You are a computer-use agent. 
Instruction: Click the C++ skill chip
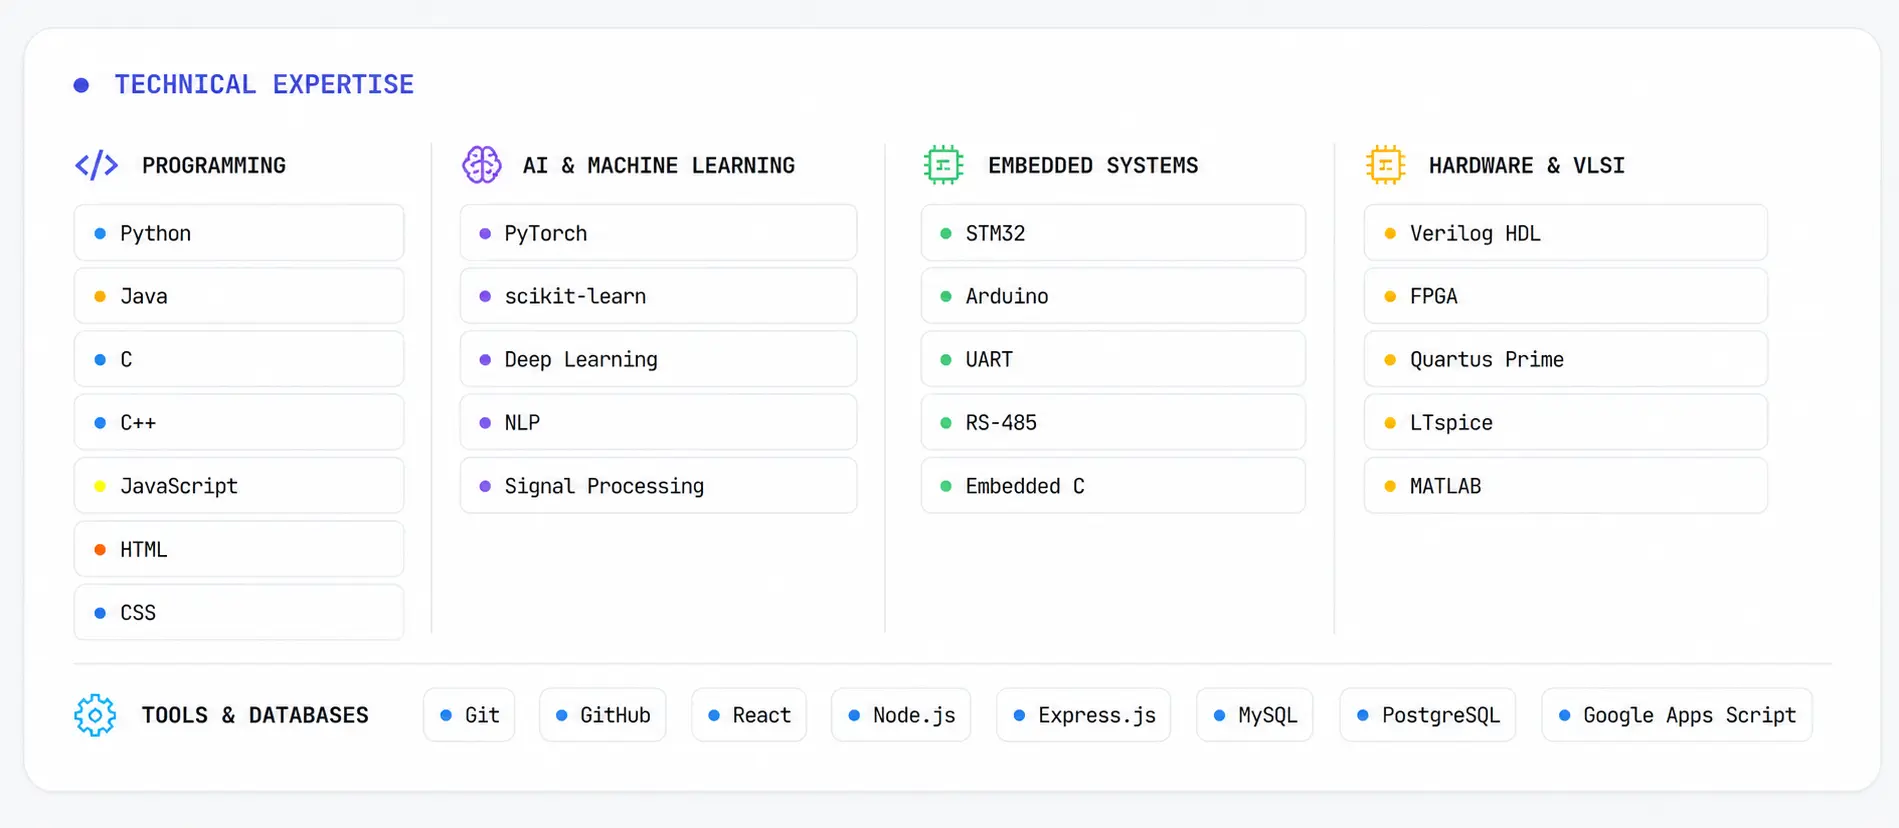[239, 422]
